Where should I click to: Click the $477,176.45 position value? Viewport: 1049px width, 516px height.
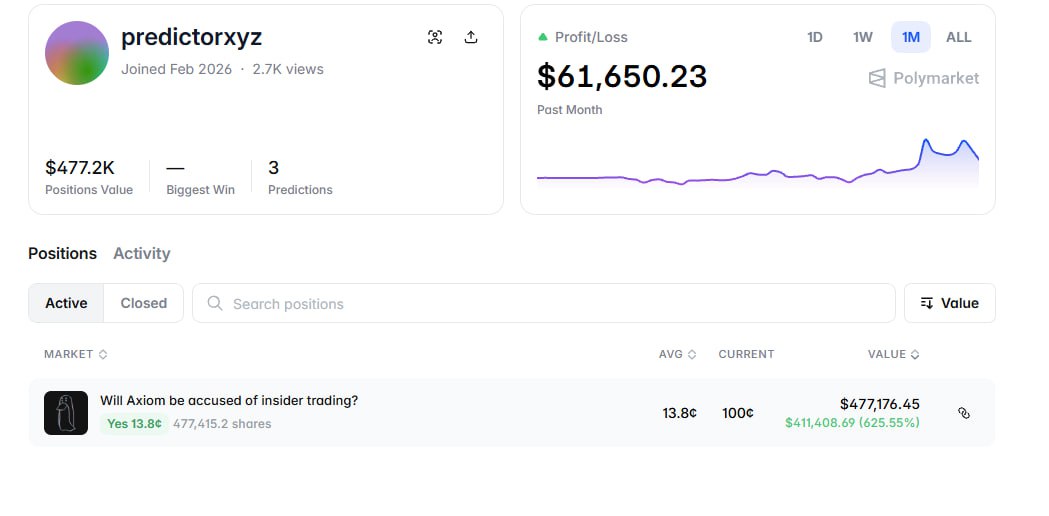pyautogui.click(x=880, y=404)
